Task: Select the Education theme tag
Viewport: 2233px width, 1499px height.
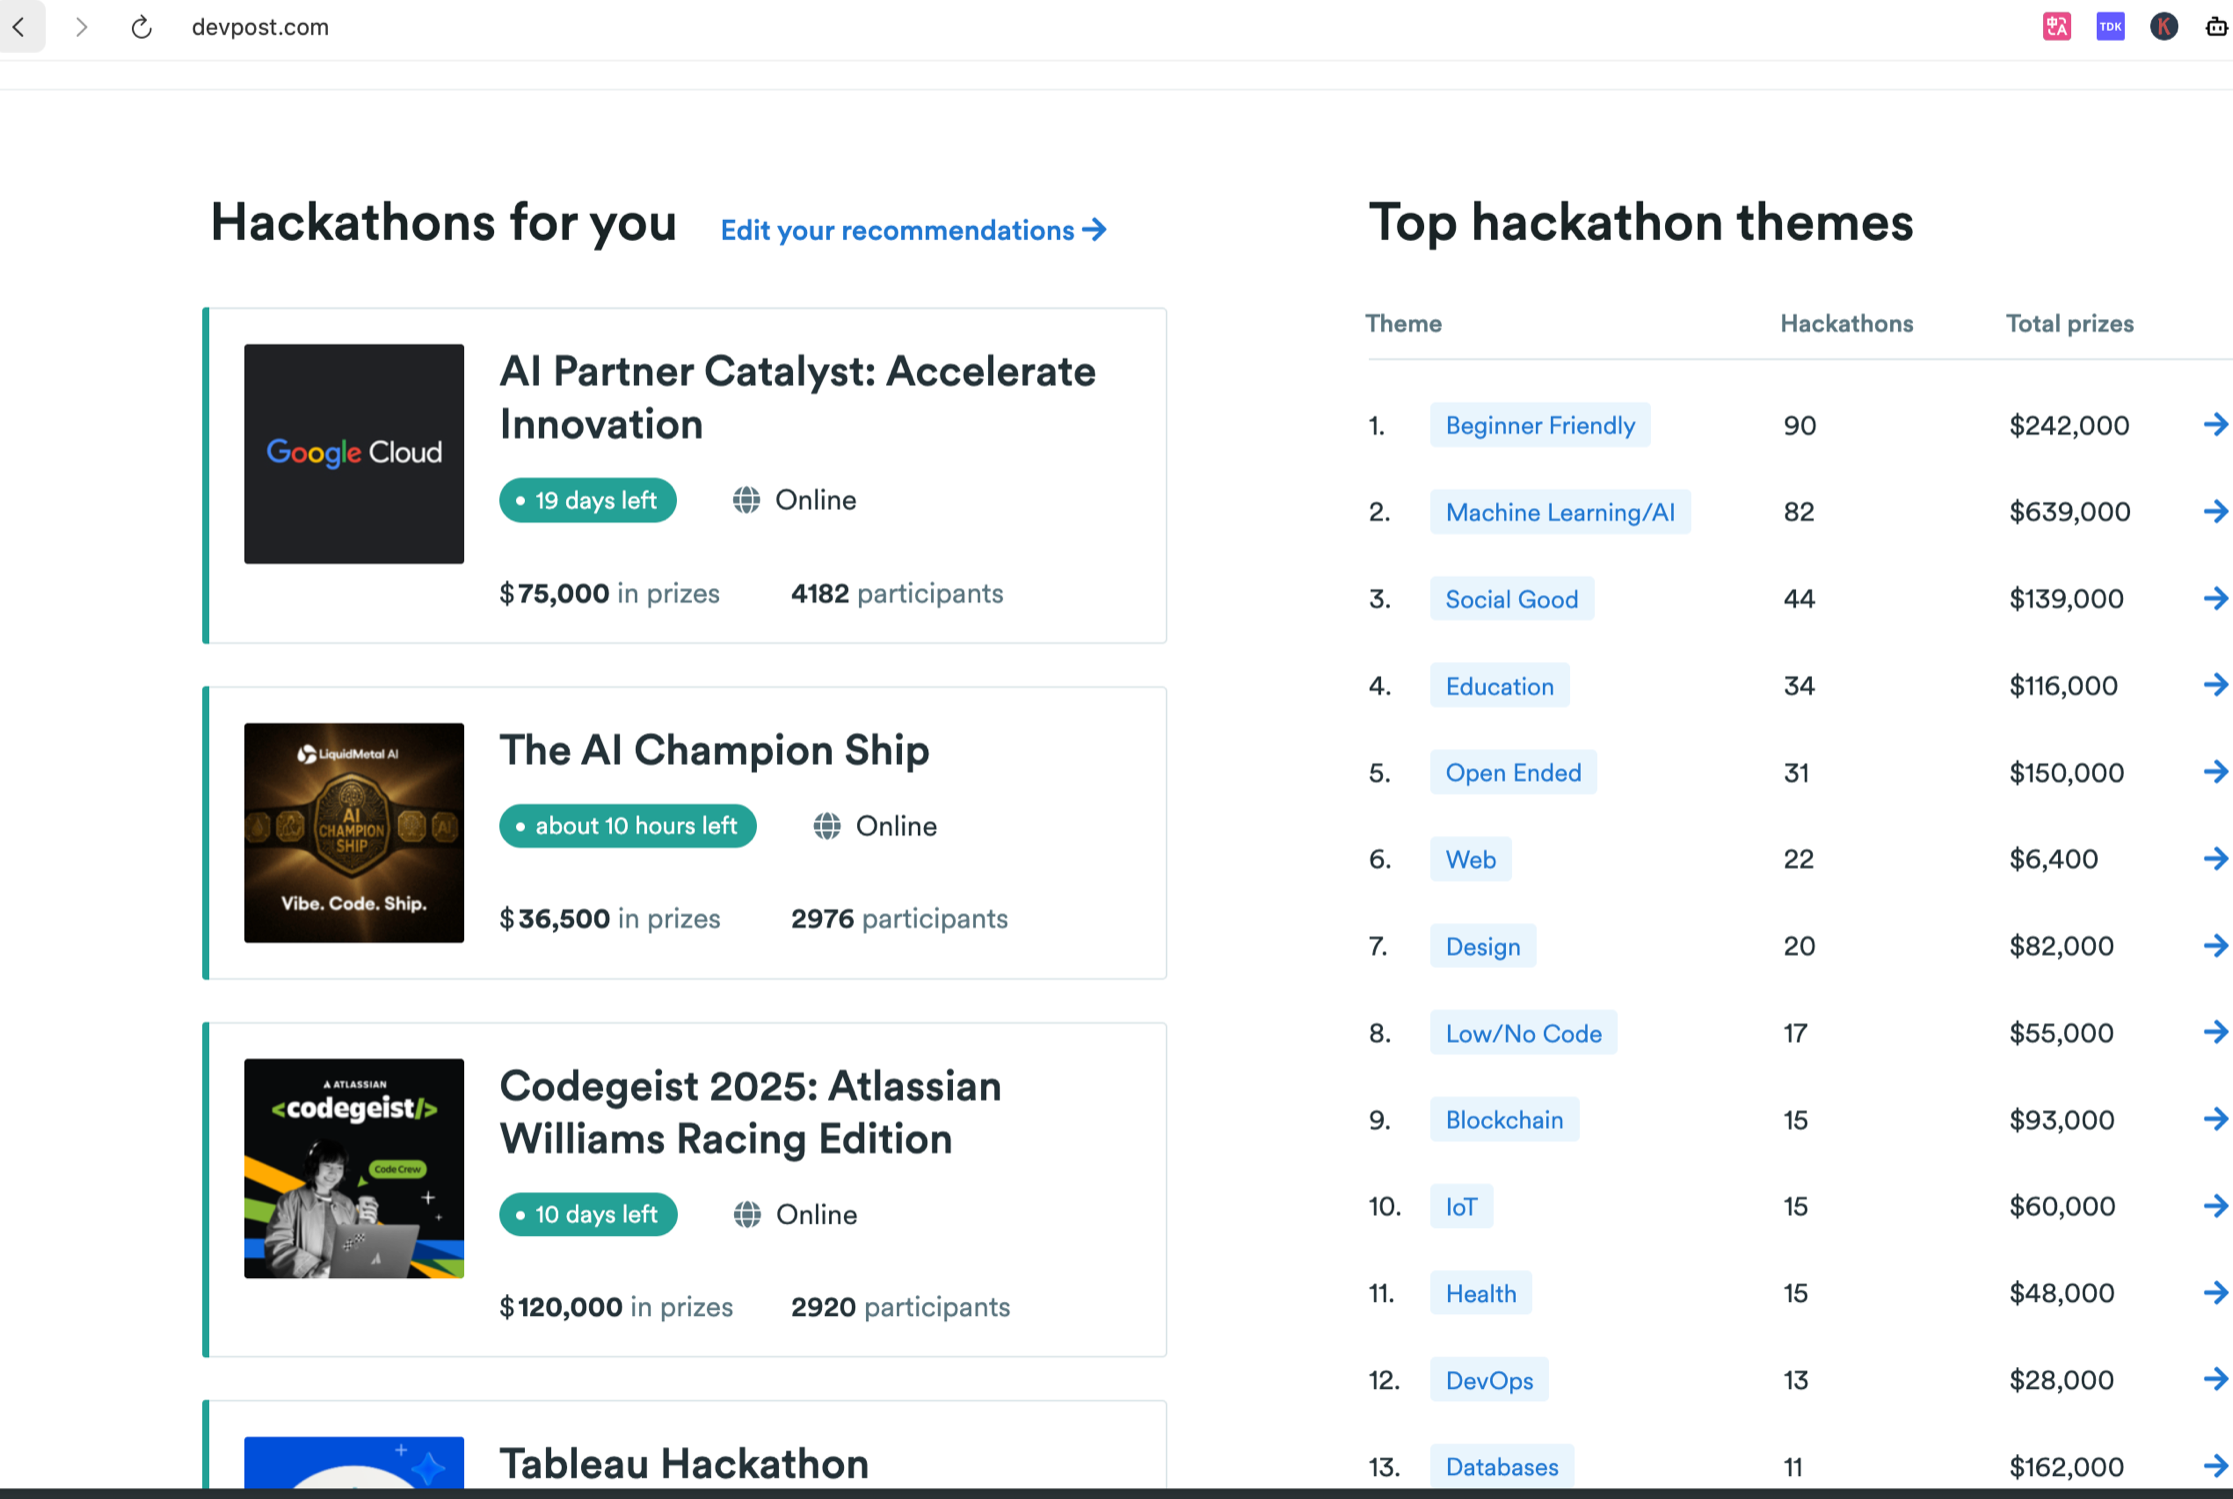Action: click(x=1499, y=686)
